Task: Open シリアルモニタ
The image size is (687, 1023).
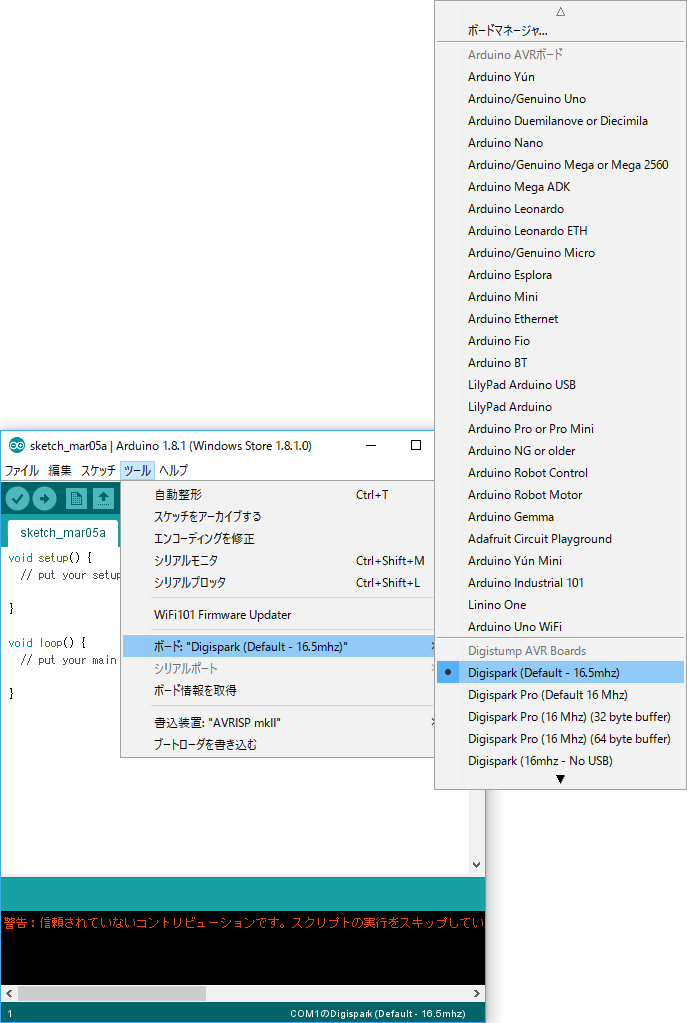Action: (279, 560)
